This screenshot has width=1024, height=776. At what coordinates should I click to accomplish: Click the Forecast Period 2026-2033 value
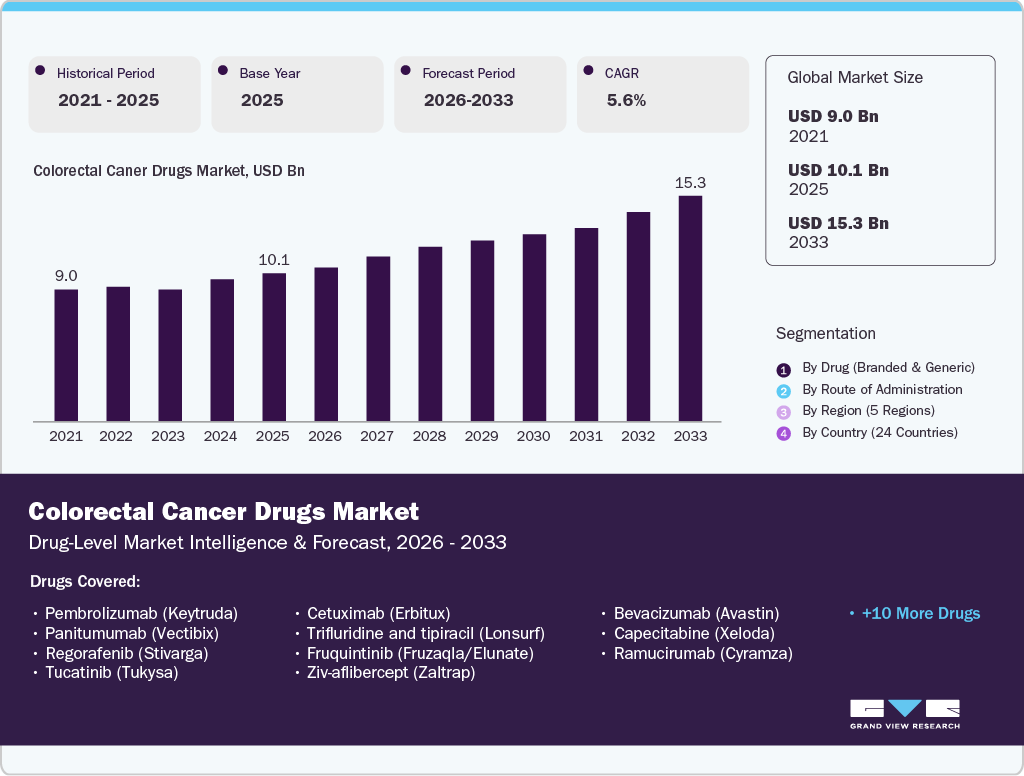(x=469, y=100)
